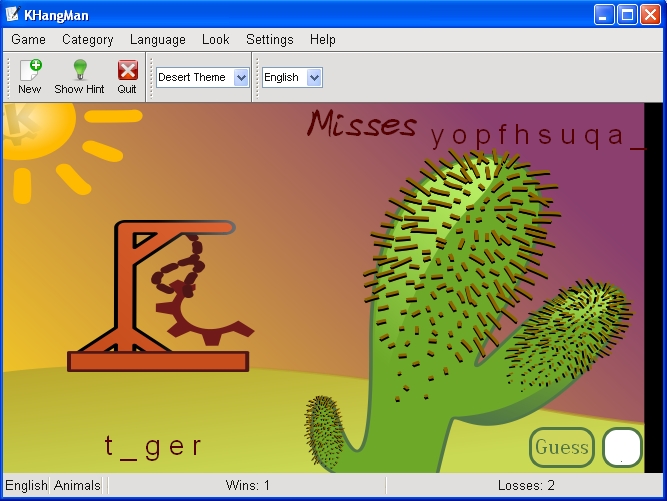Image resolution: width=667 pixels, height=501 pixels.
Task: Click the Losses counter in status bar
Action: (x=525, y=486)
